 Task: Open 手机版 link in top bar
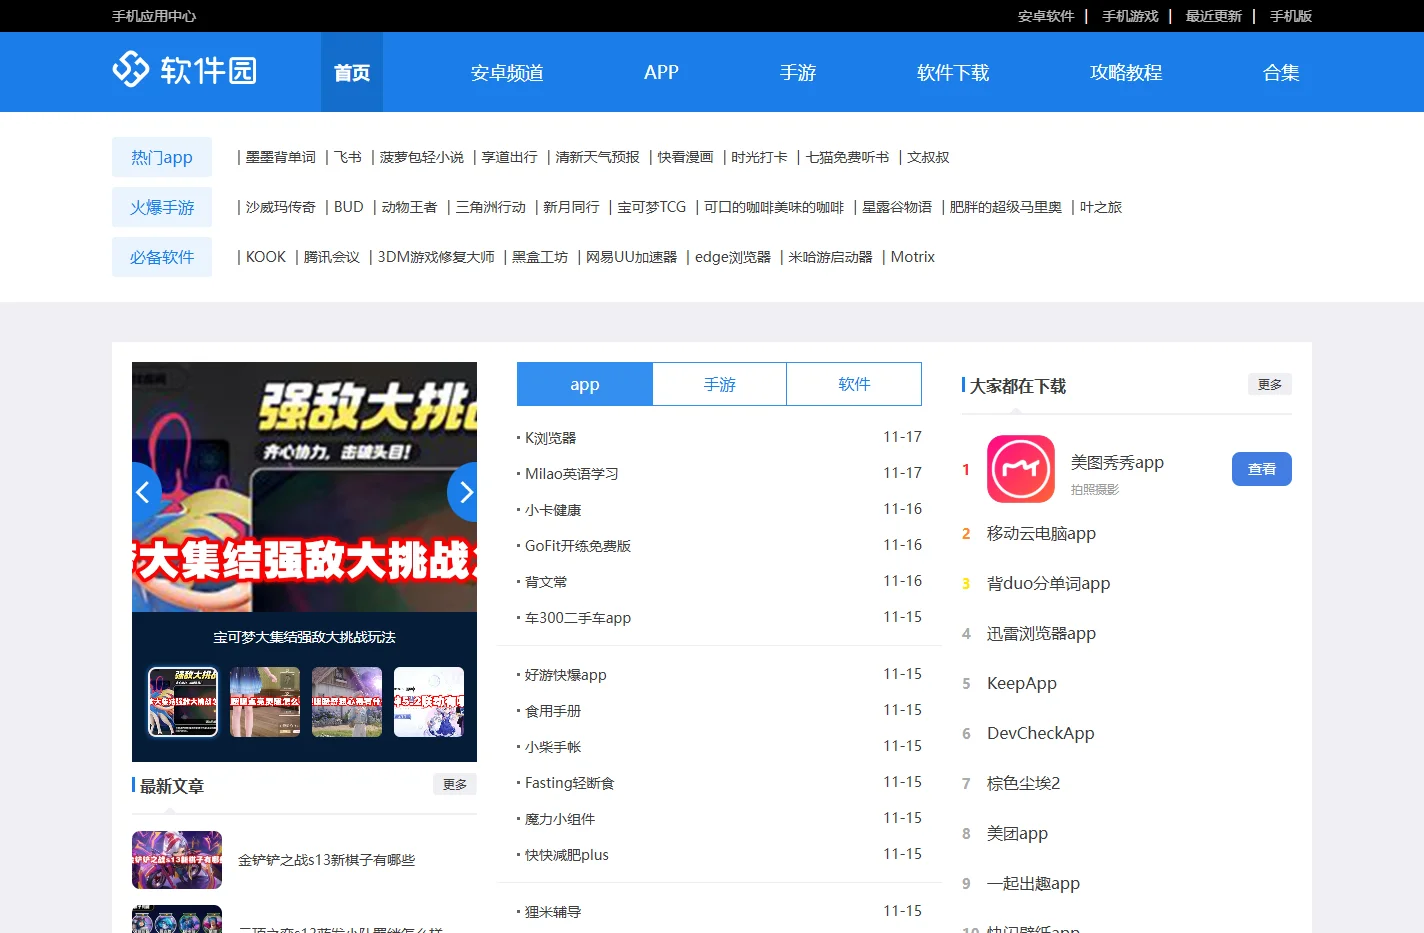(x=1291, y=16)
